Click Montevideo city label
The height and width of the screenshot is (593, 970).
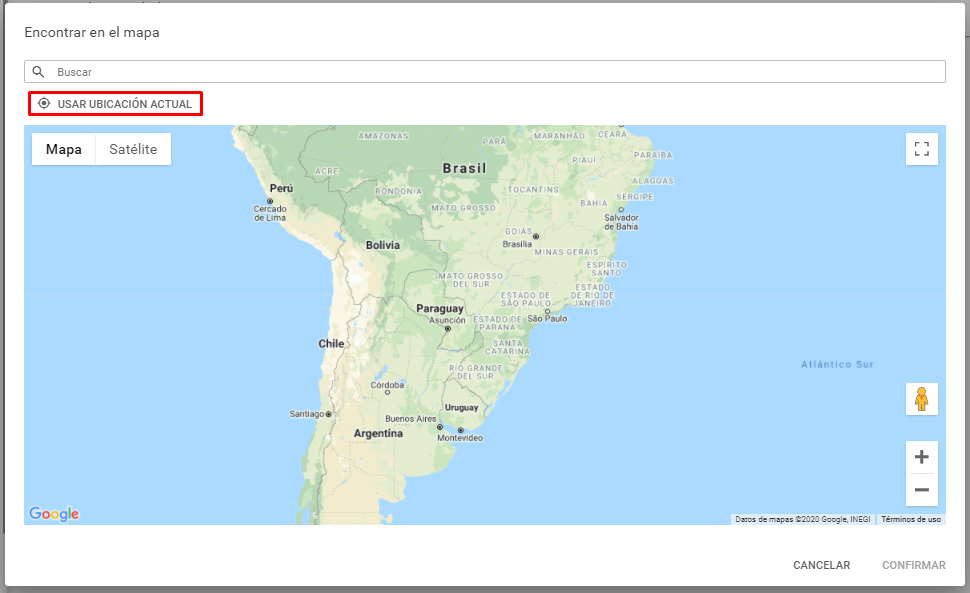(x=460, y=438)
